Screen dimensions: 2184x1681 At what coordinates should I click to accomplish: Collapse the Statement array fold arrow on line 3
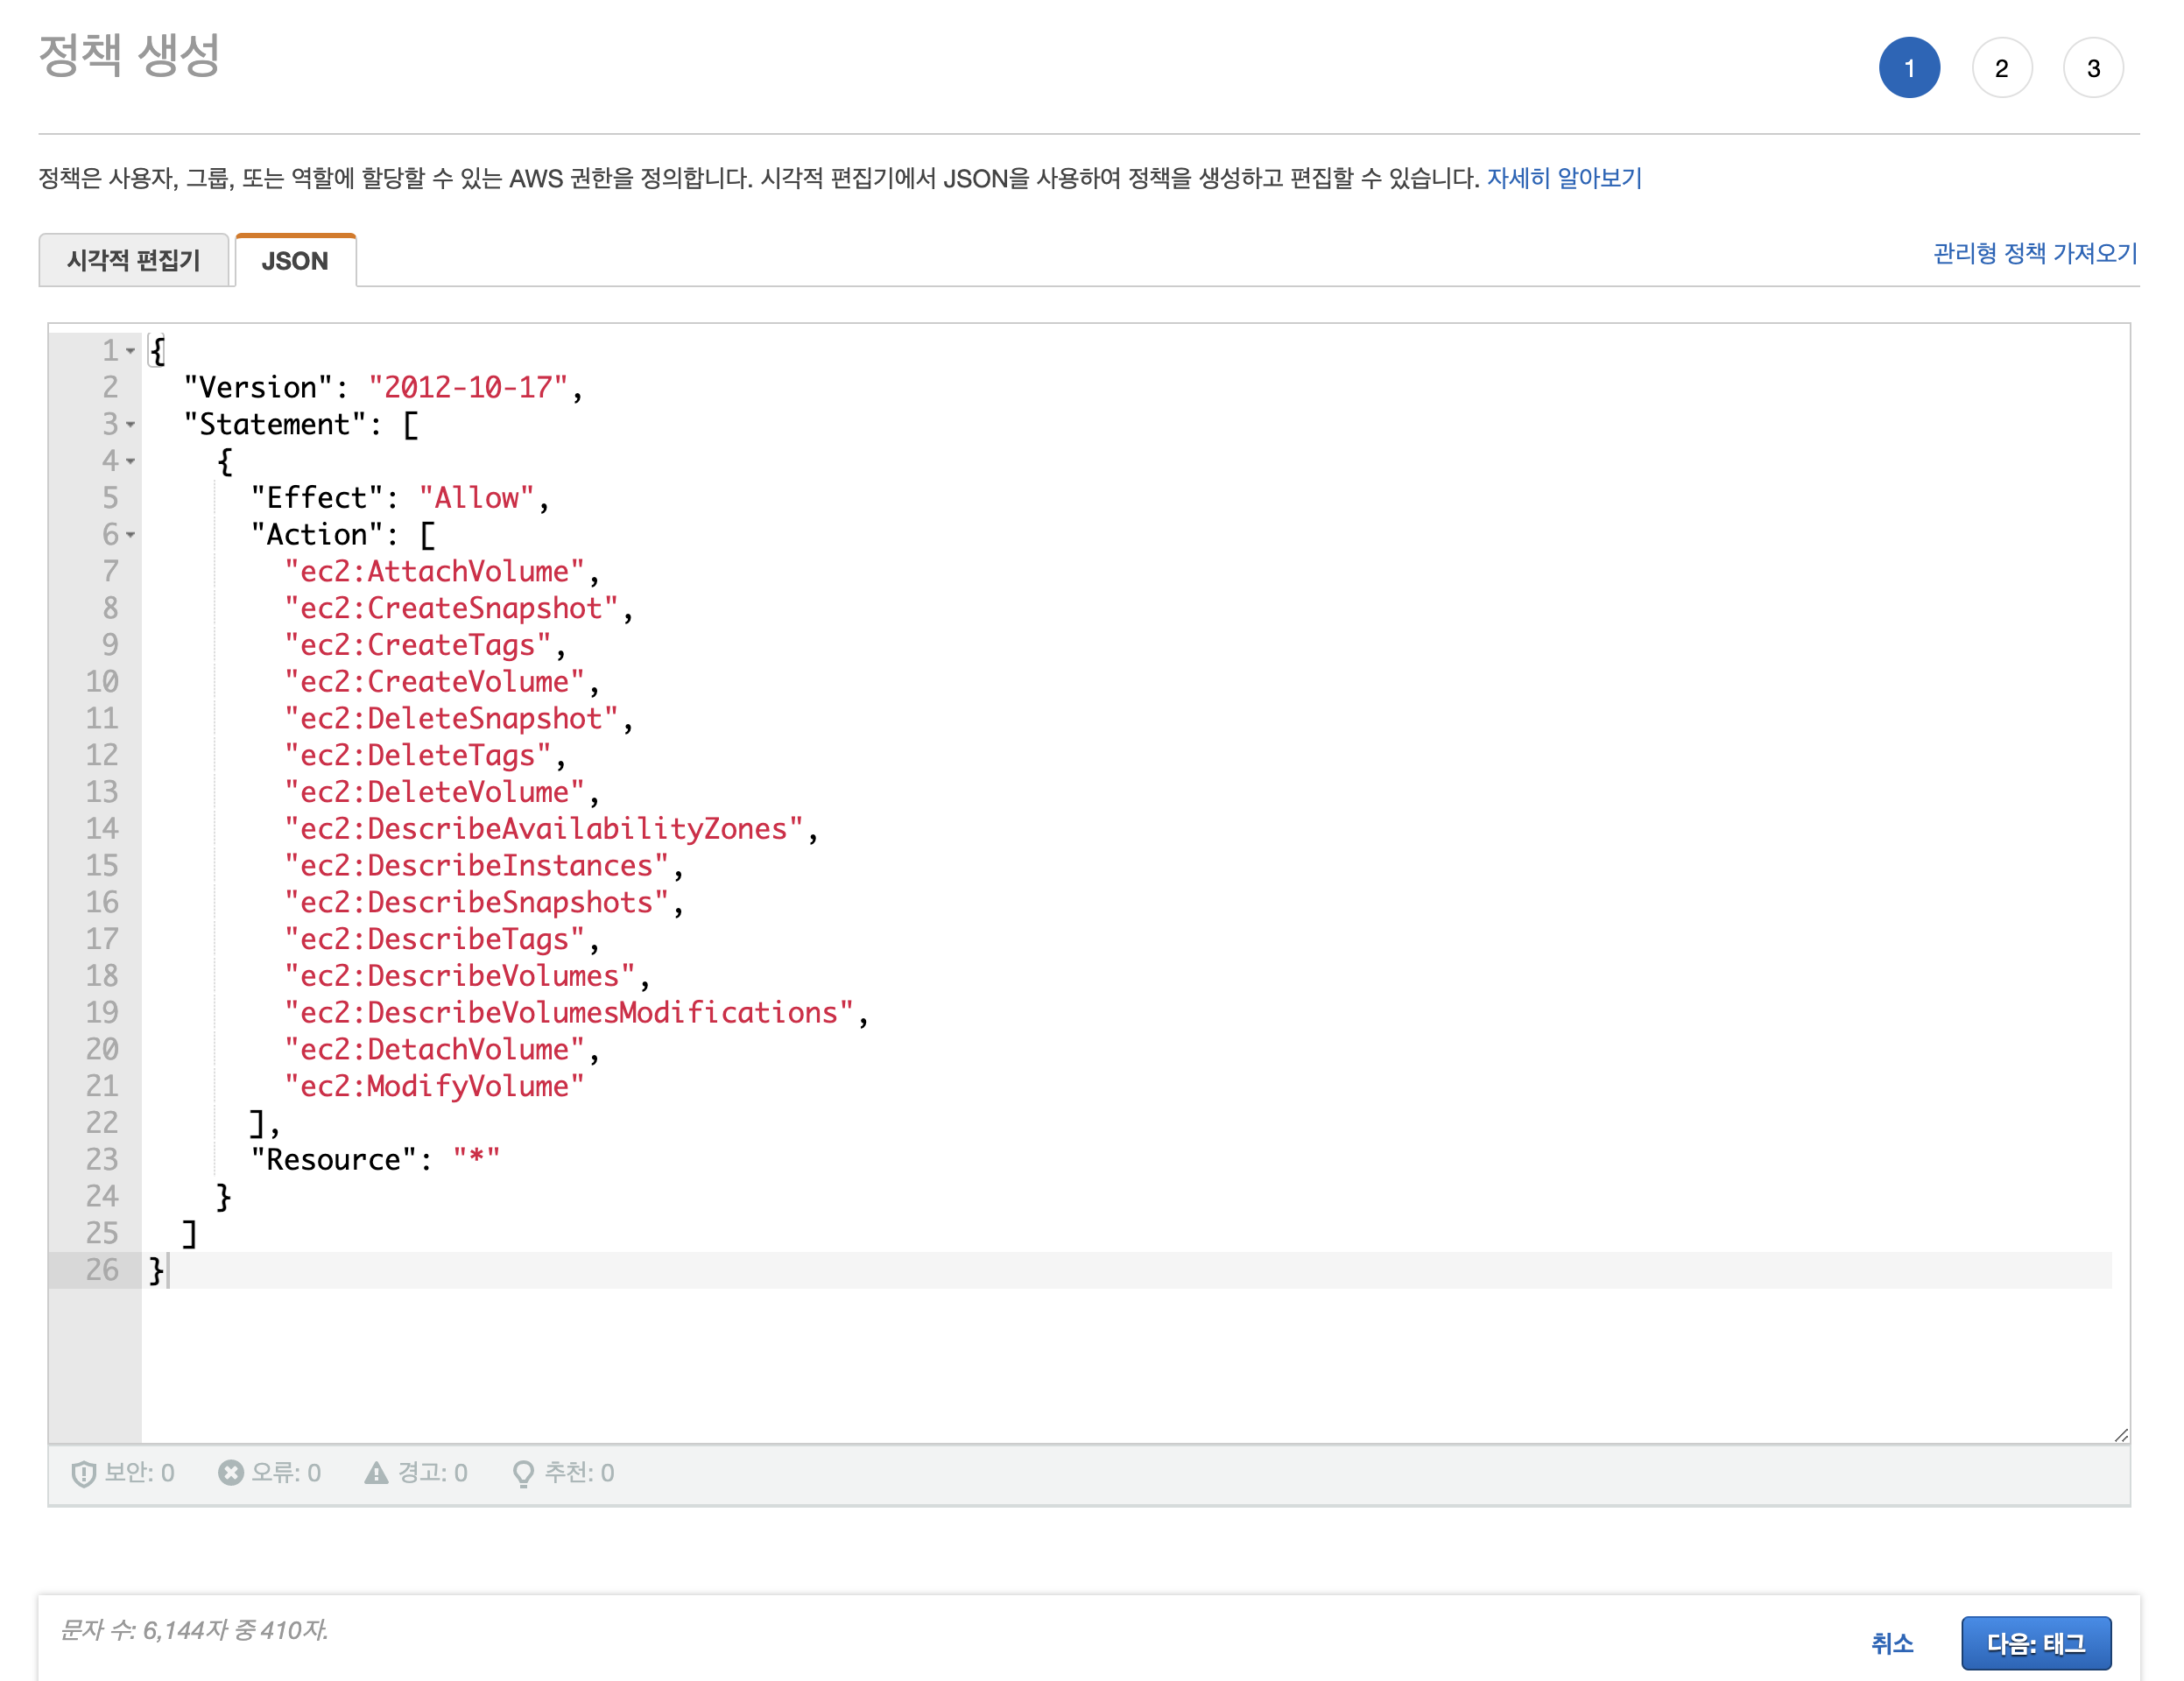coord(131,425)
